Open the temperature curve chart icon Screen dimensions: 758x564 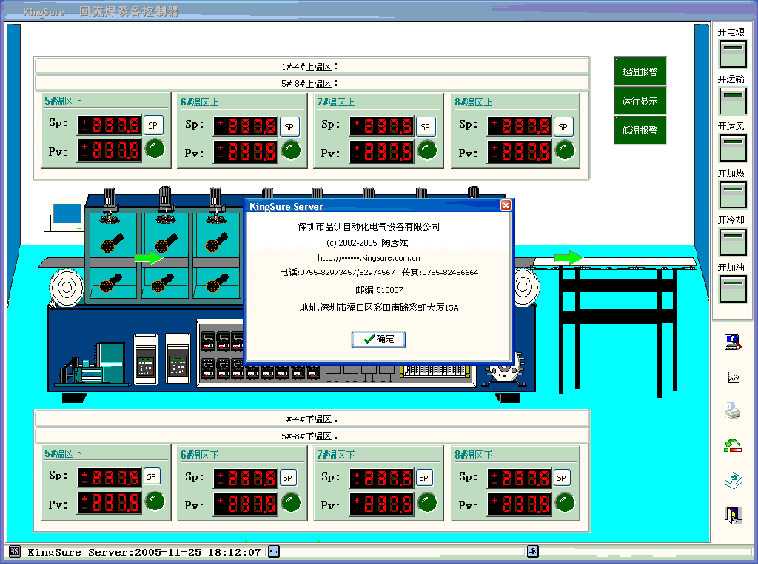tap(733, 377)
